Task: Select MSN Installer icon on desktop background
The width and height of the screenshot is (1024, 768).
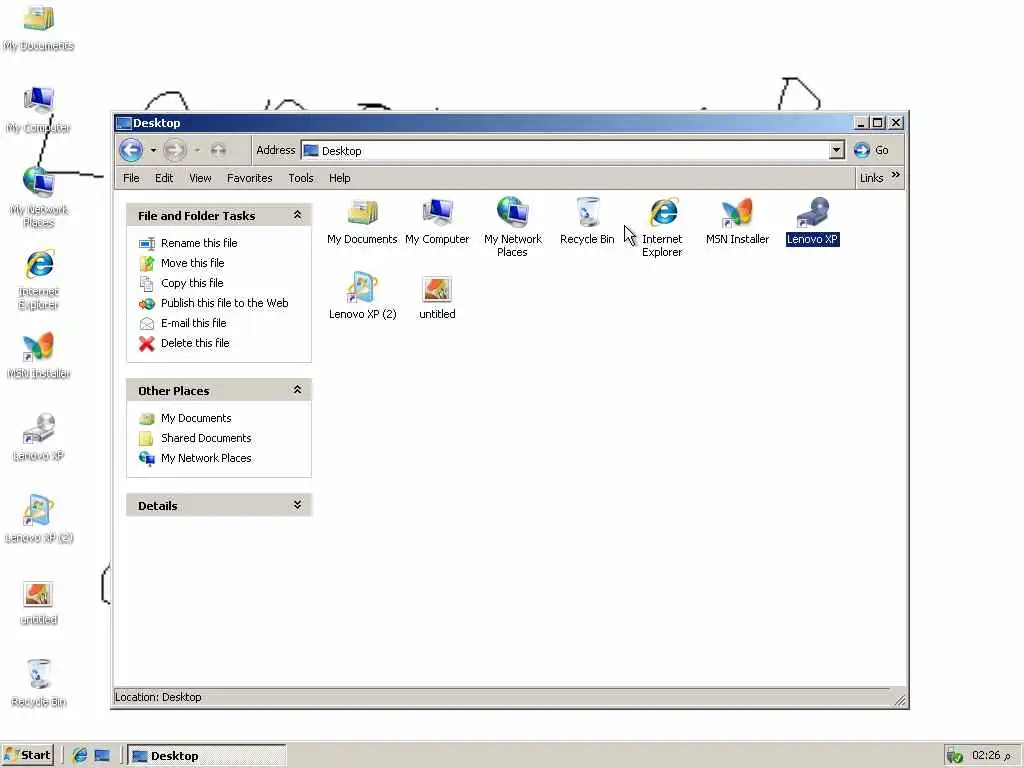Action: 39,356
